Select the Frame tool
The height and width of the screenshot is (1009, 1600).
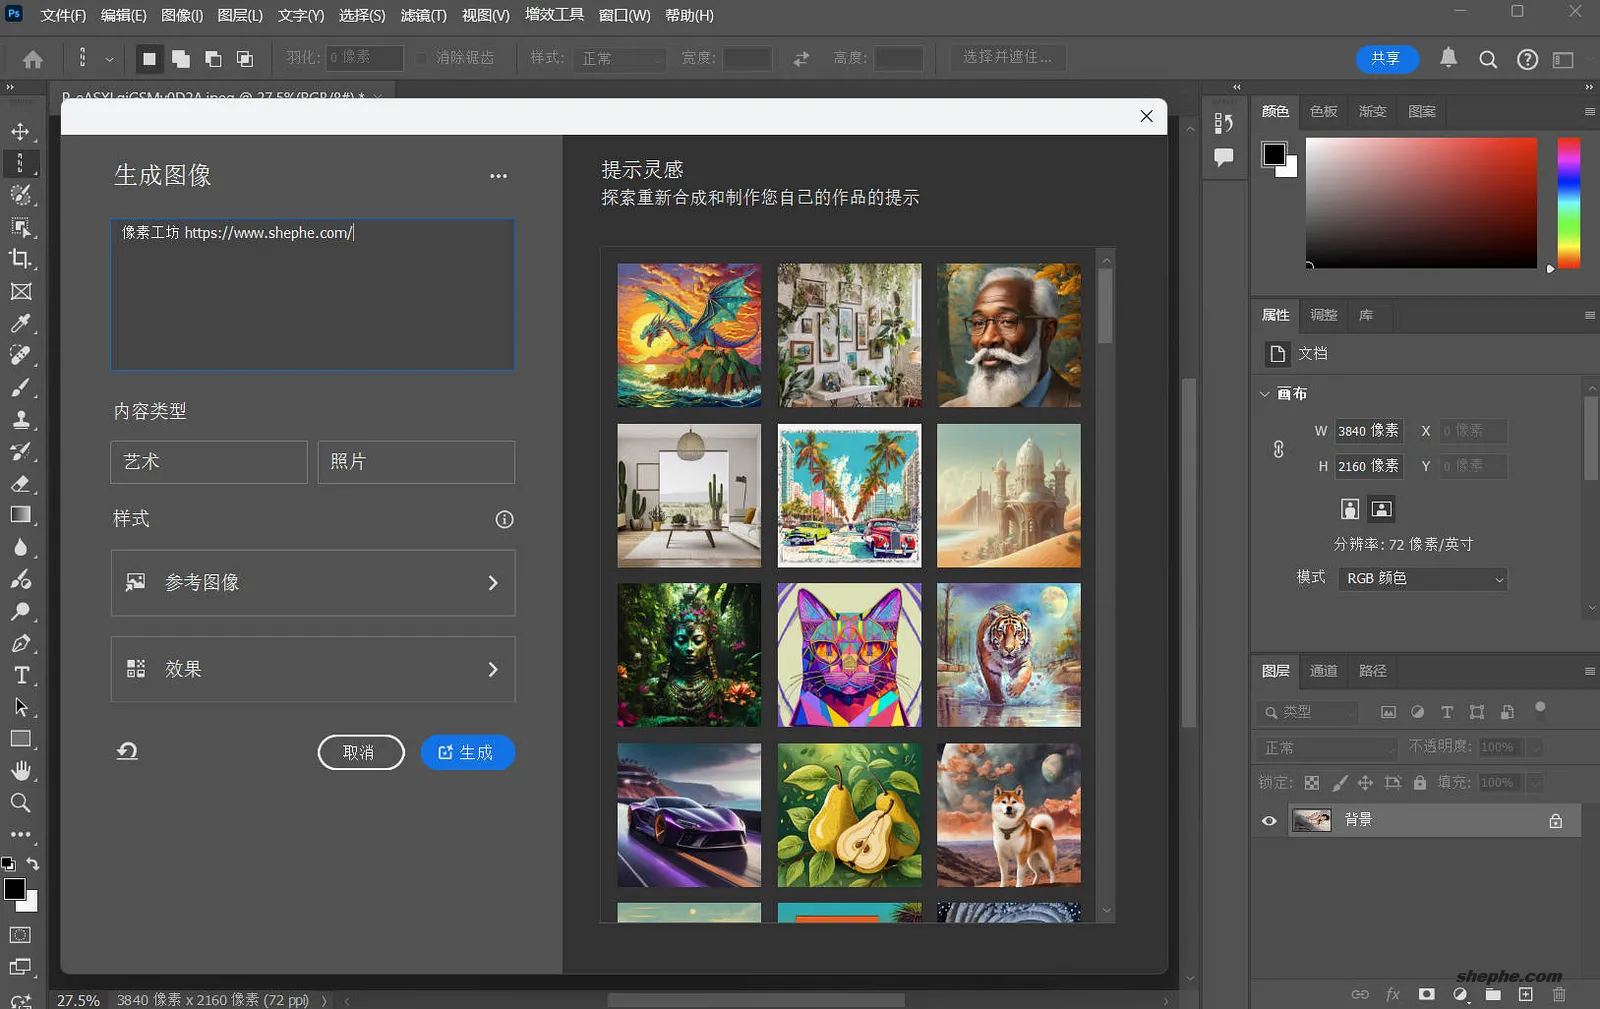click(x=20, y=291)
